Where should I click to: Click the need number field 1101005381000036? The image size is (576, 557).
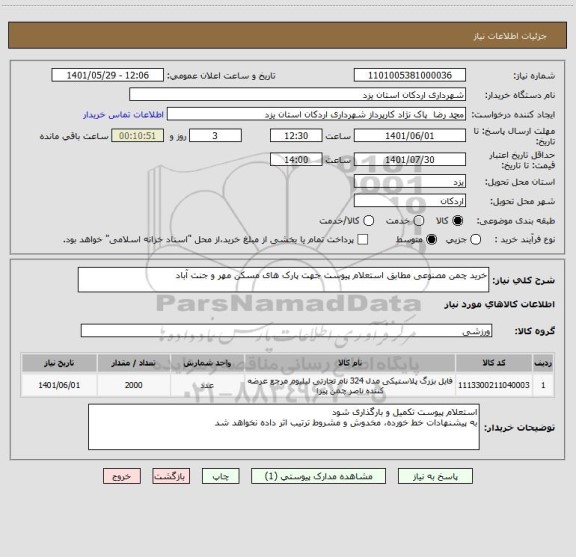pos(410,75)
